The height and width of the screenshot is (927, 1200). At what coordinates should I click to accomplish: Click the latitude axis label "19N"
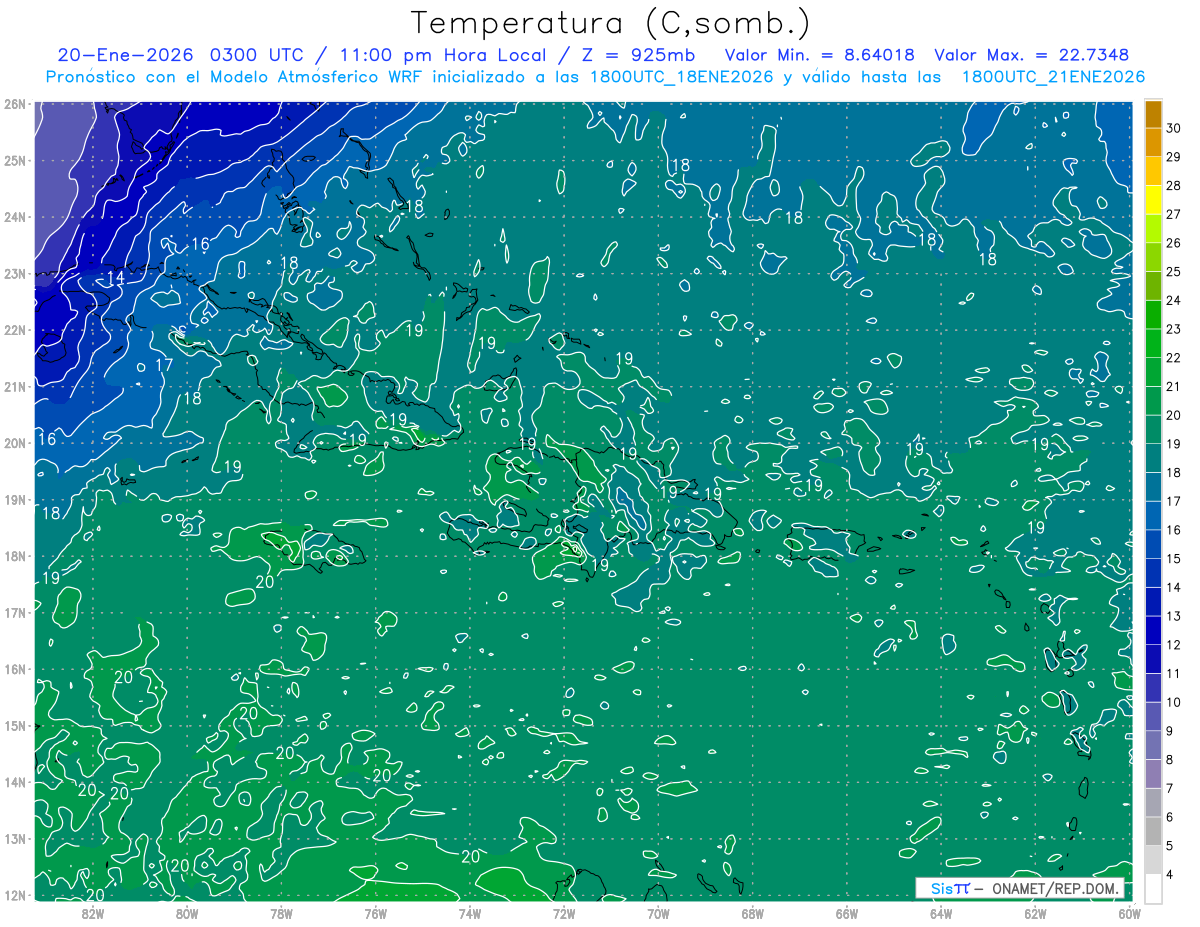click(x=14, y=500)
